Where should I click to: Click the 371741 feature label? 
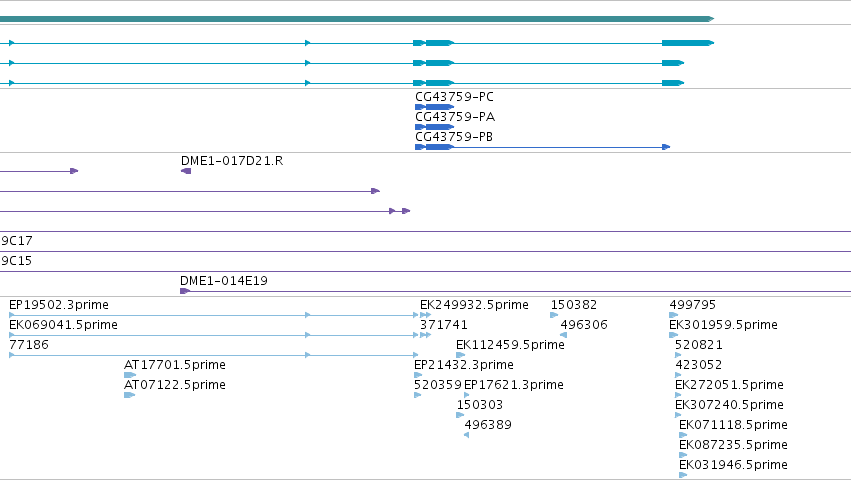(x=443, y=325)
